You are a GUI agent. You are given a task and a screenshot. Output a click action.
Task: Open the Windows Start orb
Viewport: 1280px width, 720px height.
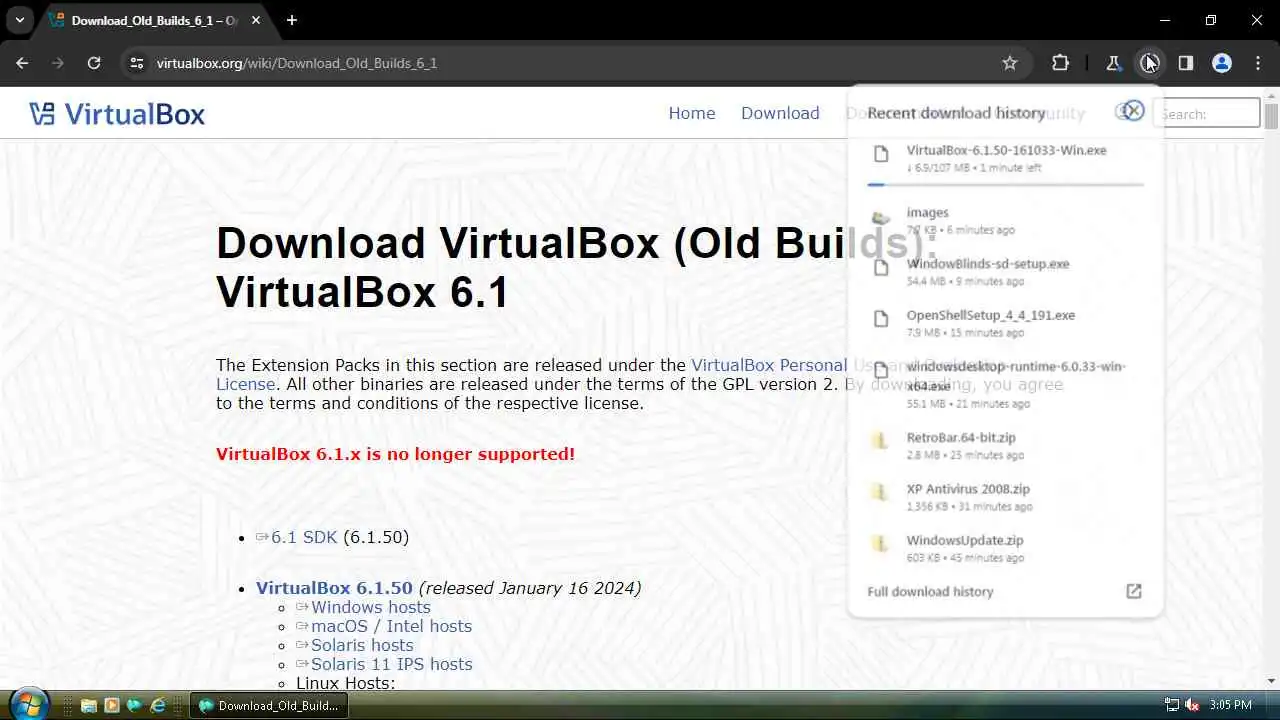[27, 704]
